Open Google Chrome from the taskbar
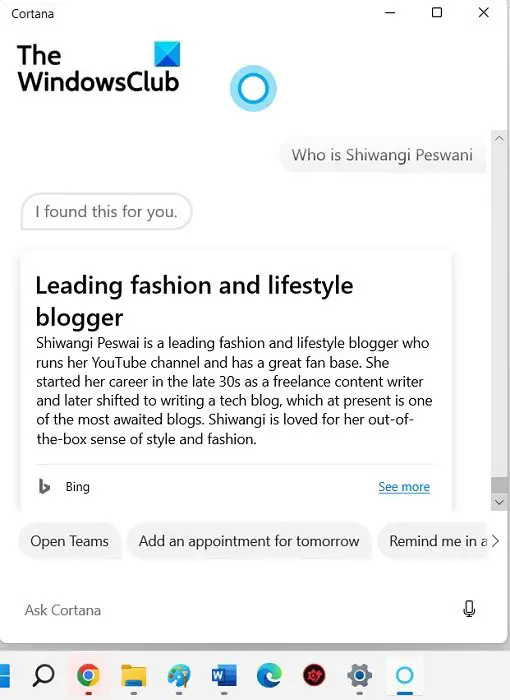 tap(88, 675)
